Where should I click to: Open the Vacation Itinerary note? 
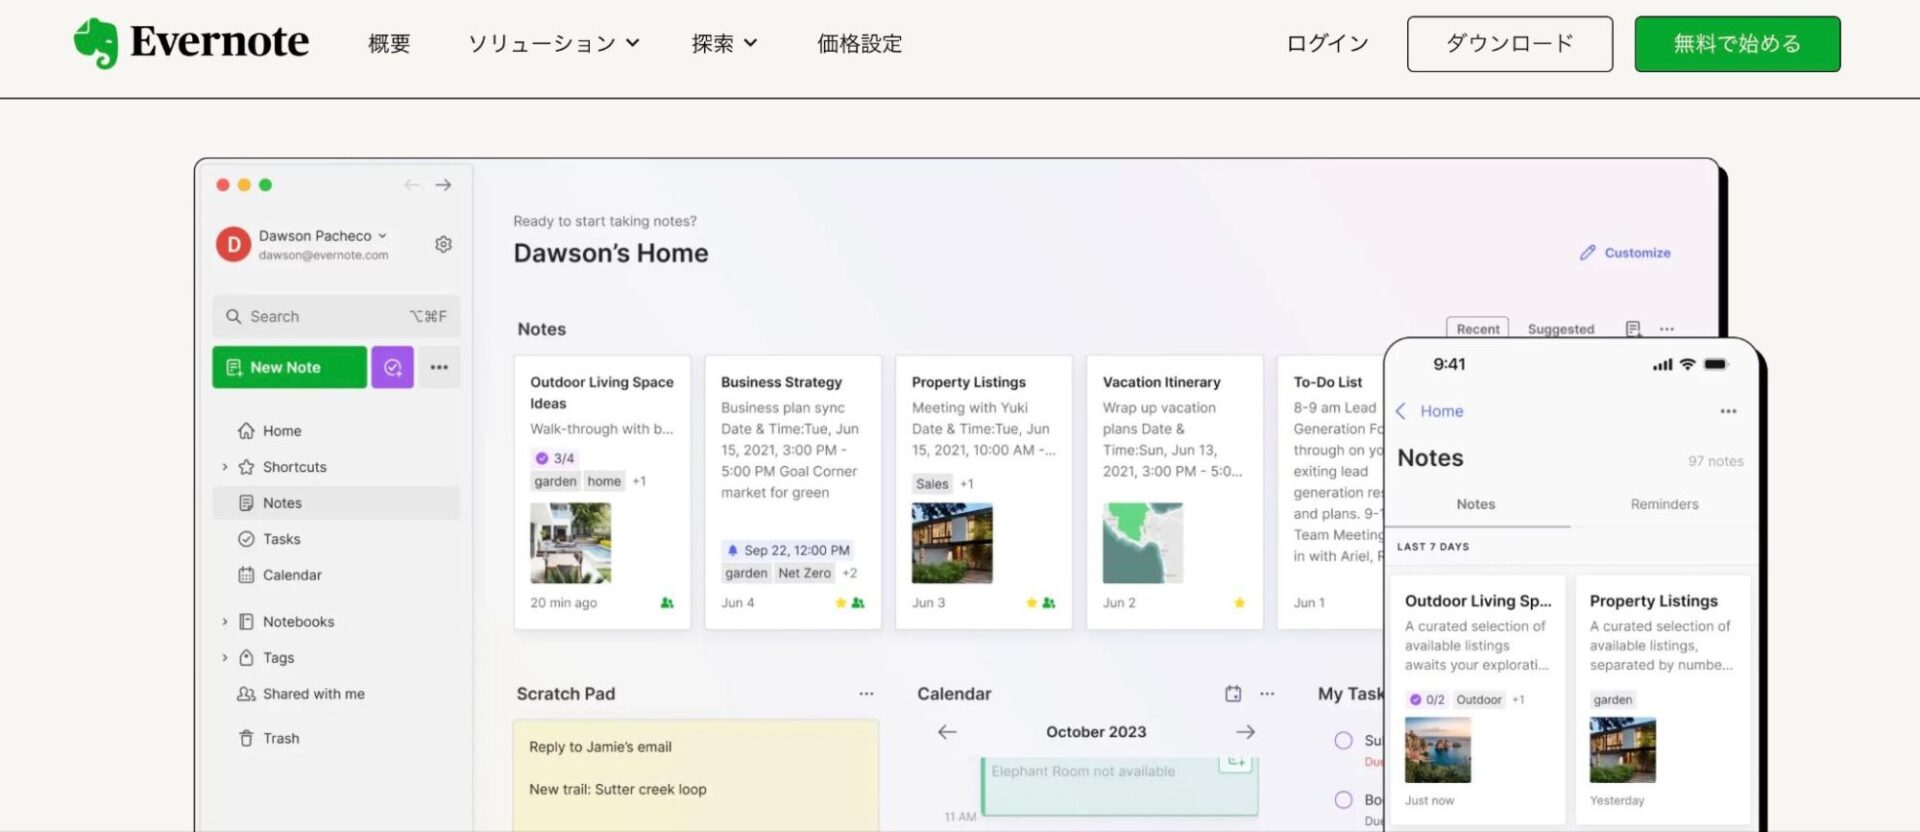coord(1175,492)
